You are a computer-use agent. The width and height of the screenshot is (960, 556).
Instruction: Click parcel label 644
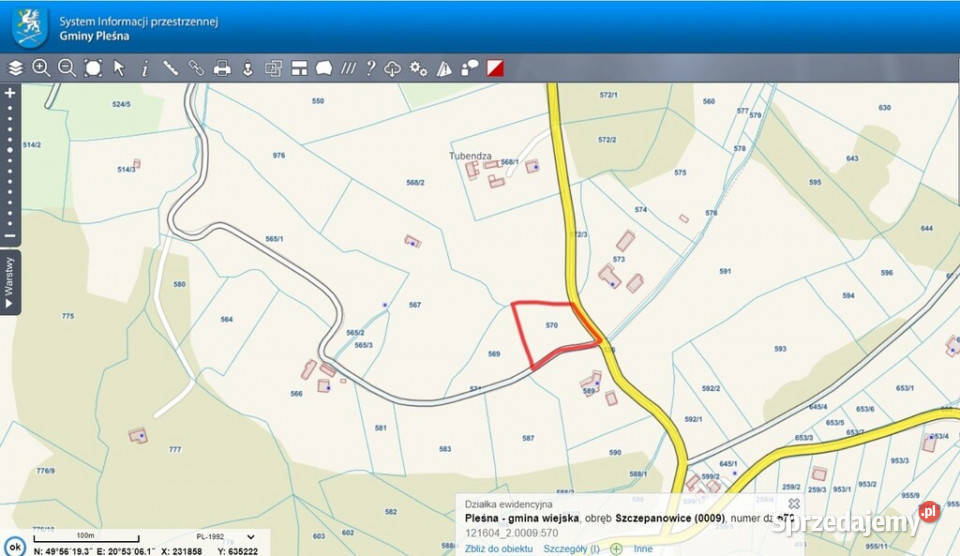point(927,228)
